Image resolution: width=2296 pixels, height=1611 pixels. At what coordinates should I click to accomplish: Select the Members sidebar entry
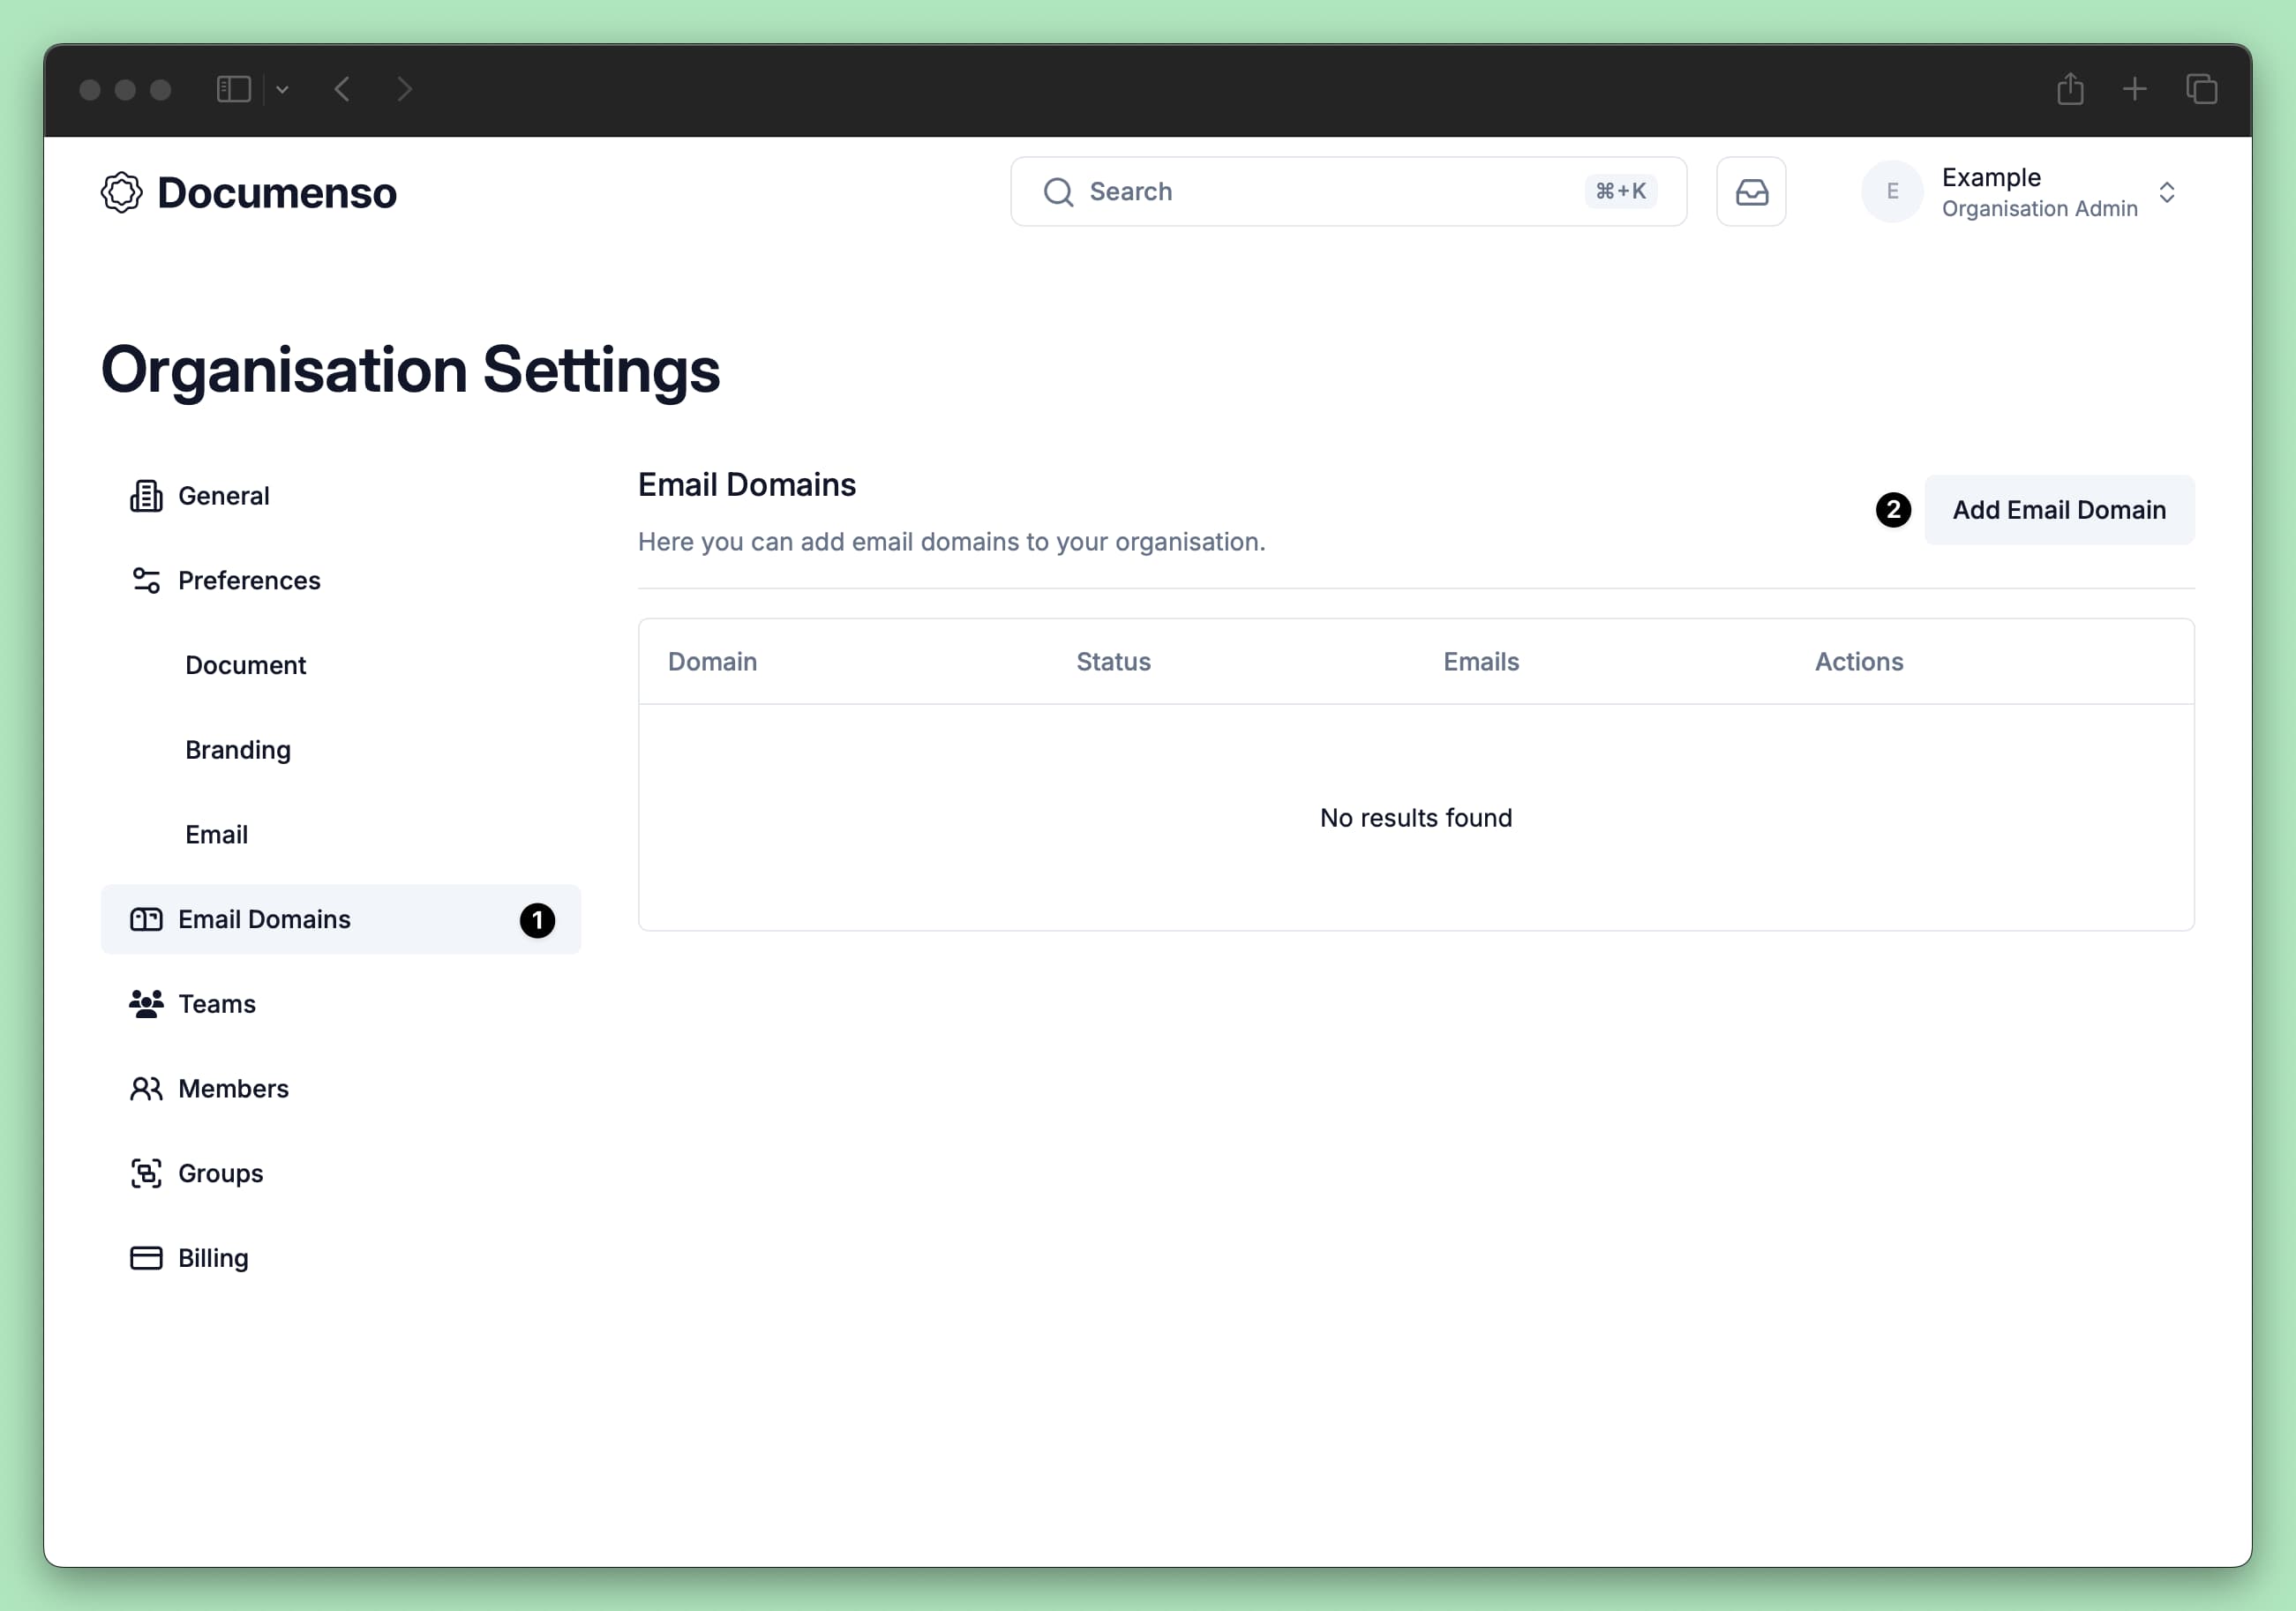click(x=232, y=1088)
